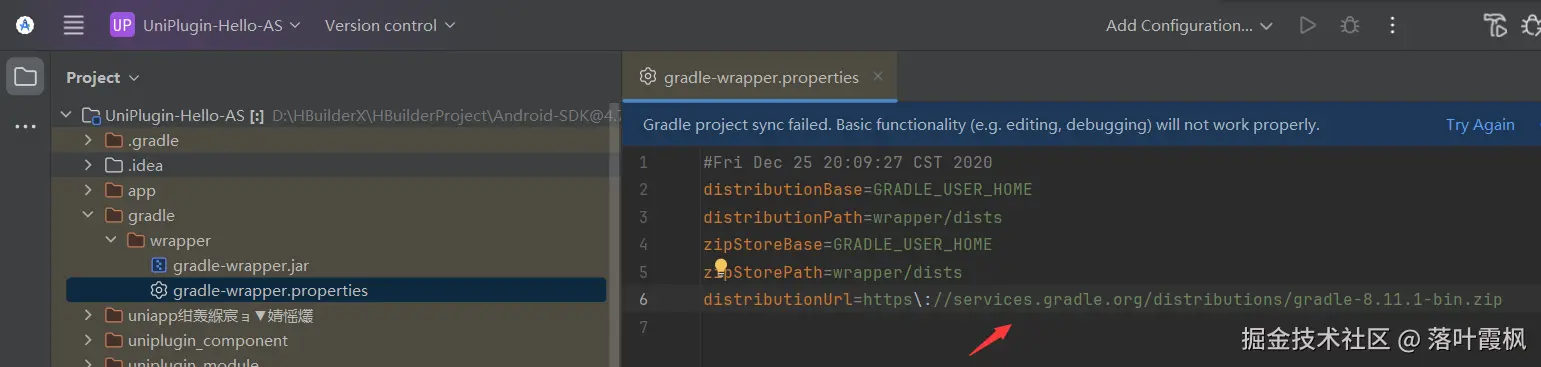Collapse the gradle folder arrow

89,215
